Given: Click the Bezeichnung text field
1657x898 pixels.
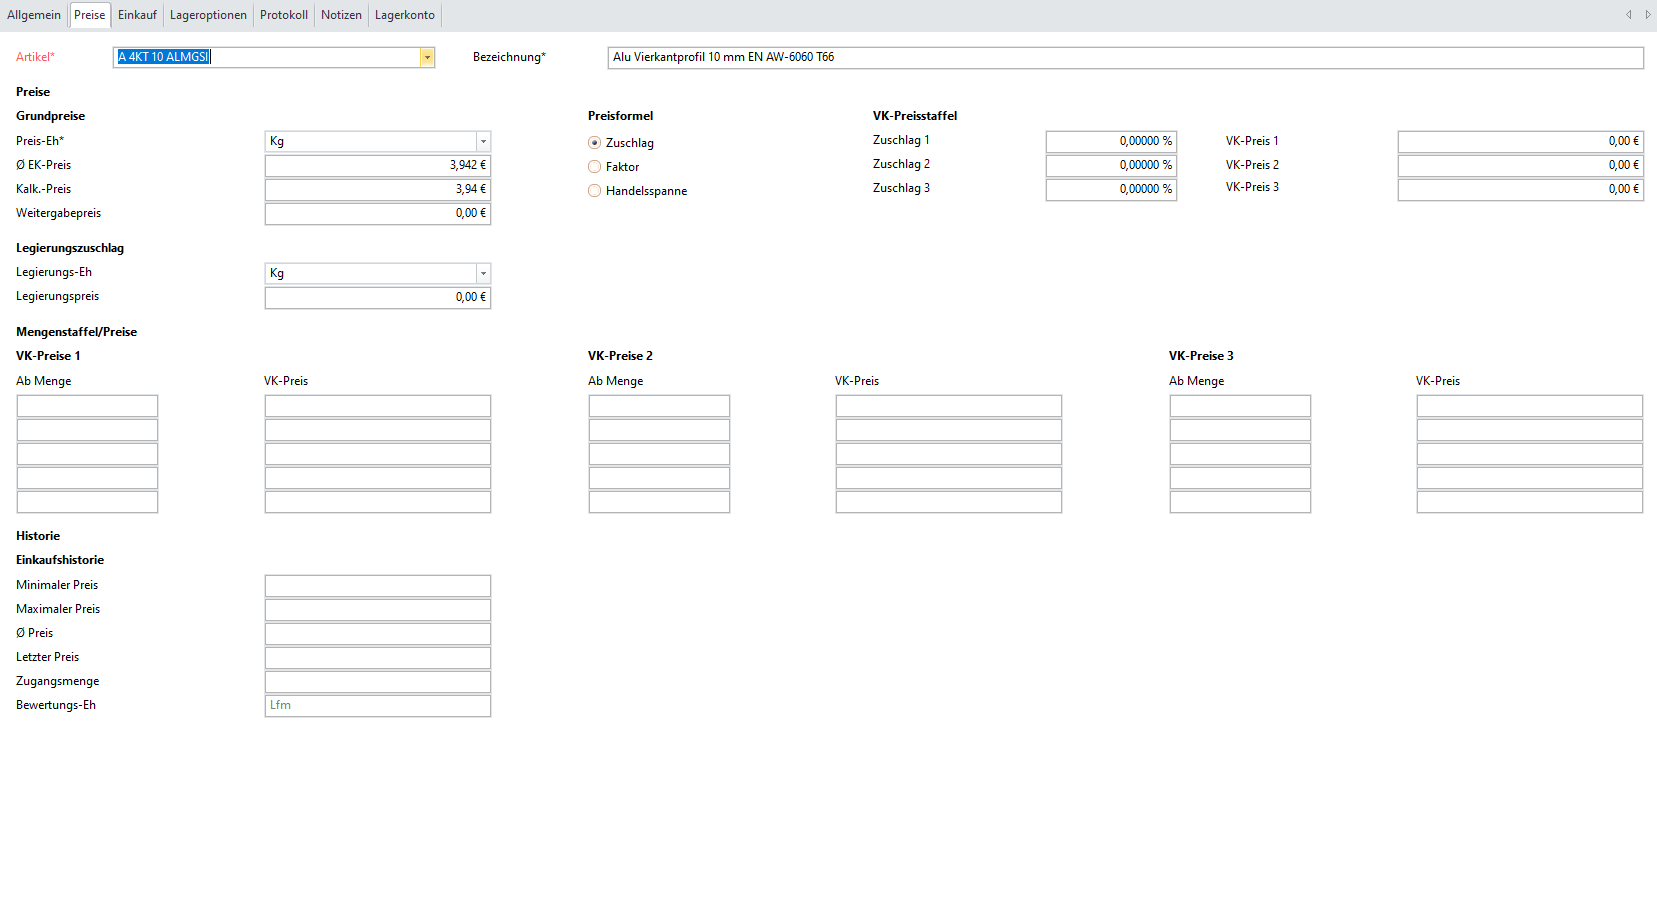Looking at the screenshot, I should (x=1125, y=57).
